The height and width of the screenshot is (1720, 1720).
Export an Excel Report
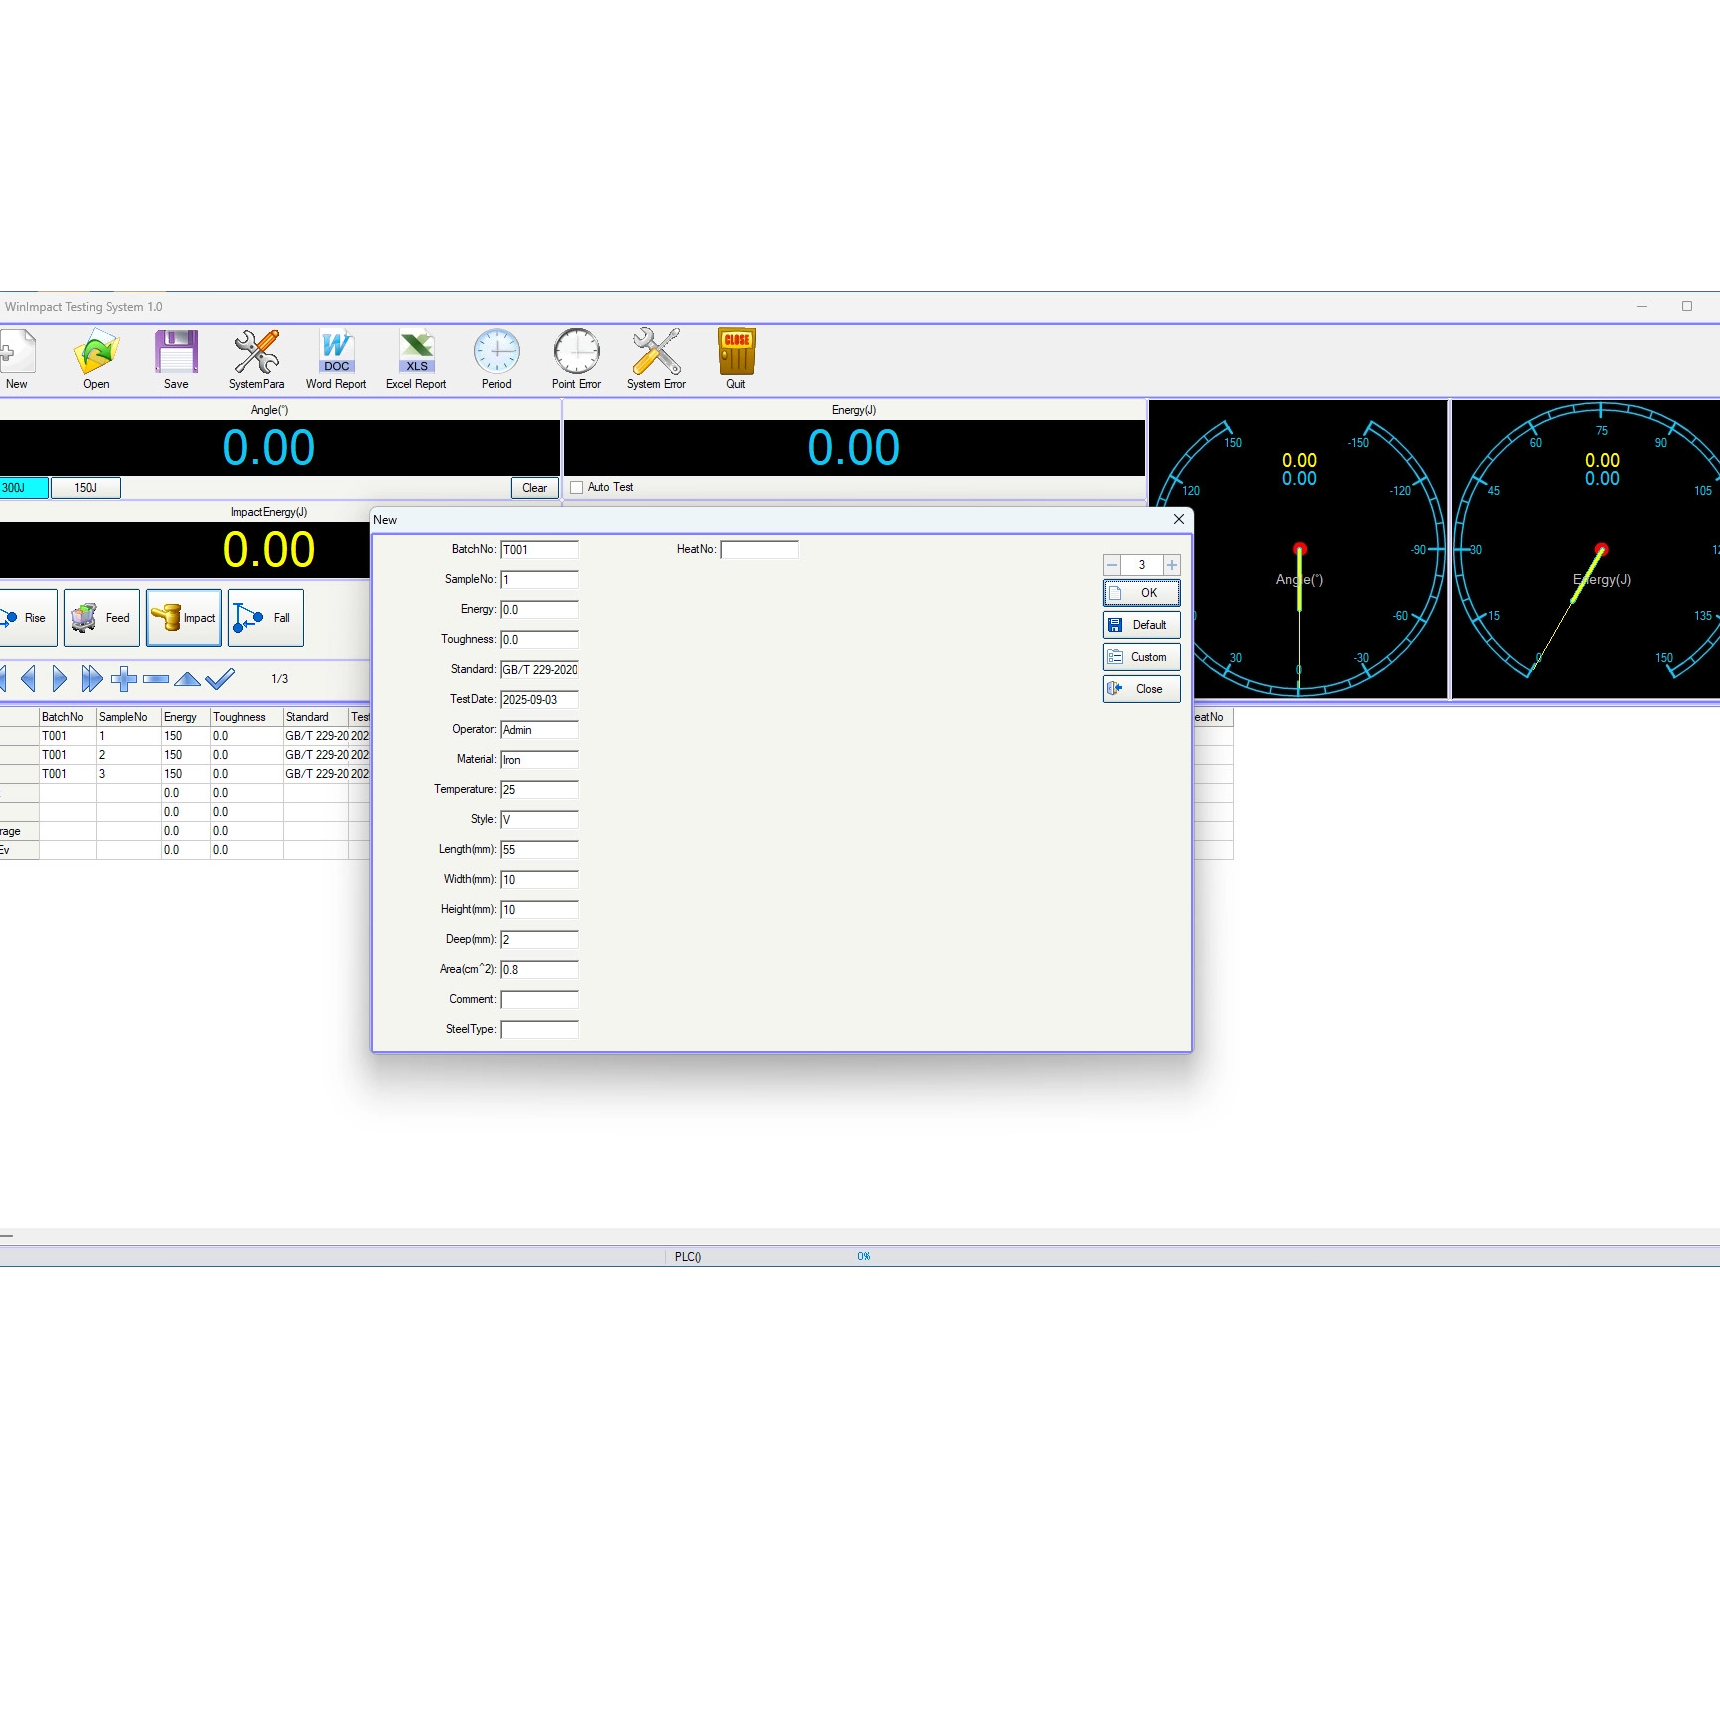(416, 358)
